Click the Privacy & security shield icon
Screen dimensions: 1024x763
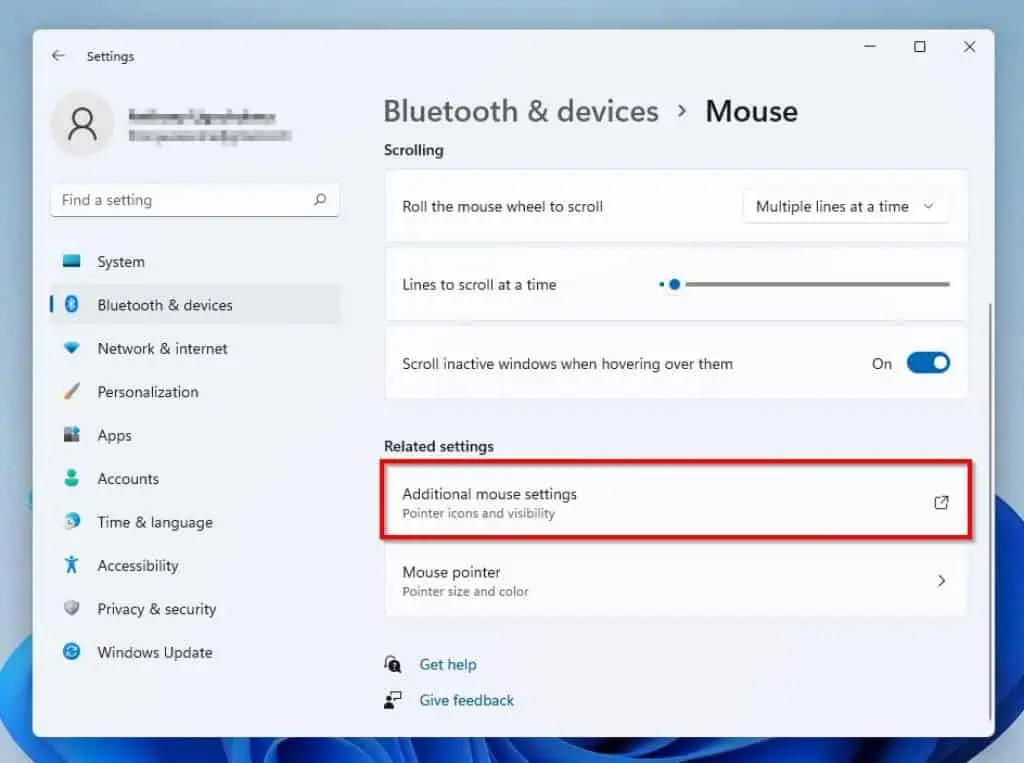point(71,608)
